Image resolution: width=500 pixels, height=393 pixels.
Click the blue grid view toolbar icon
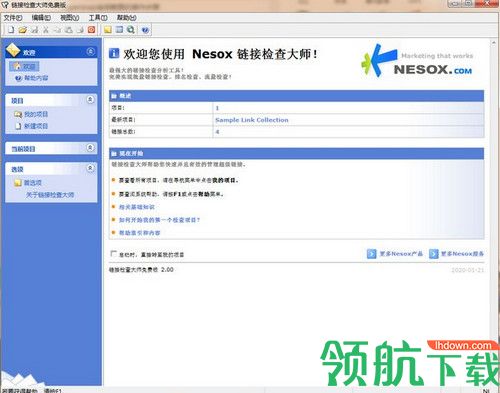tap(119, 30)
